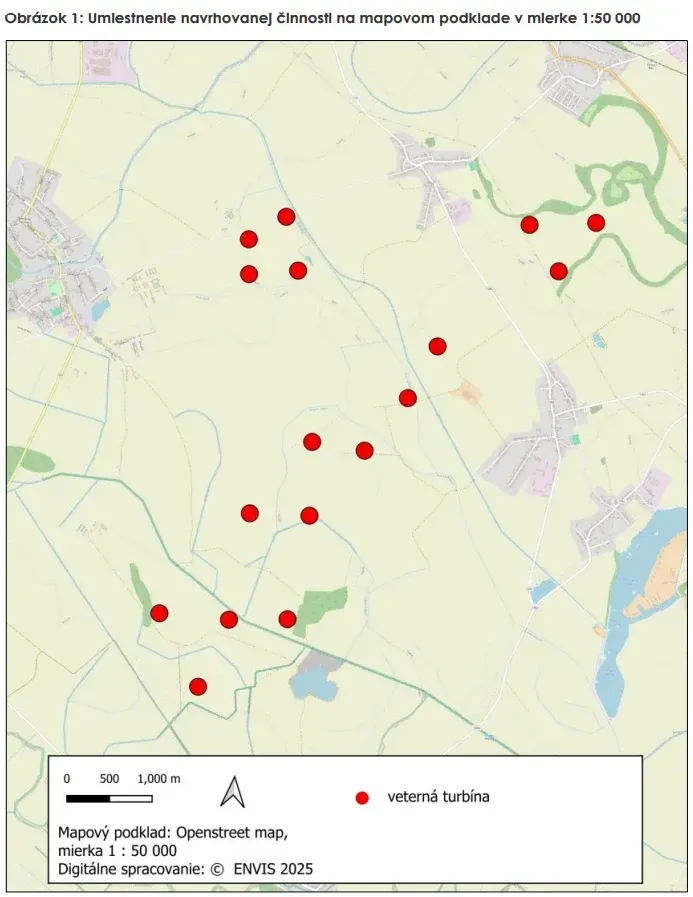Screen dimensions: 693x897
Task: Click the black segment of scale bar
Action: click(88, 798)
